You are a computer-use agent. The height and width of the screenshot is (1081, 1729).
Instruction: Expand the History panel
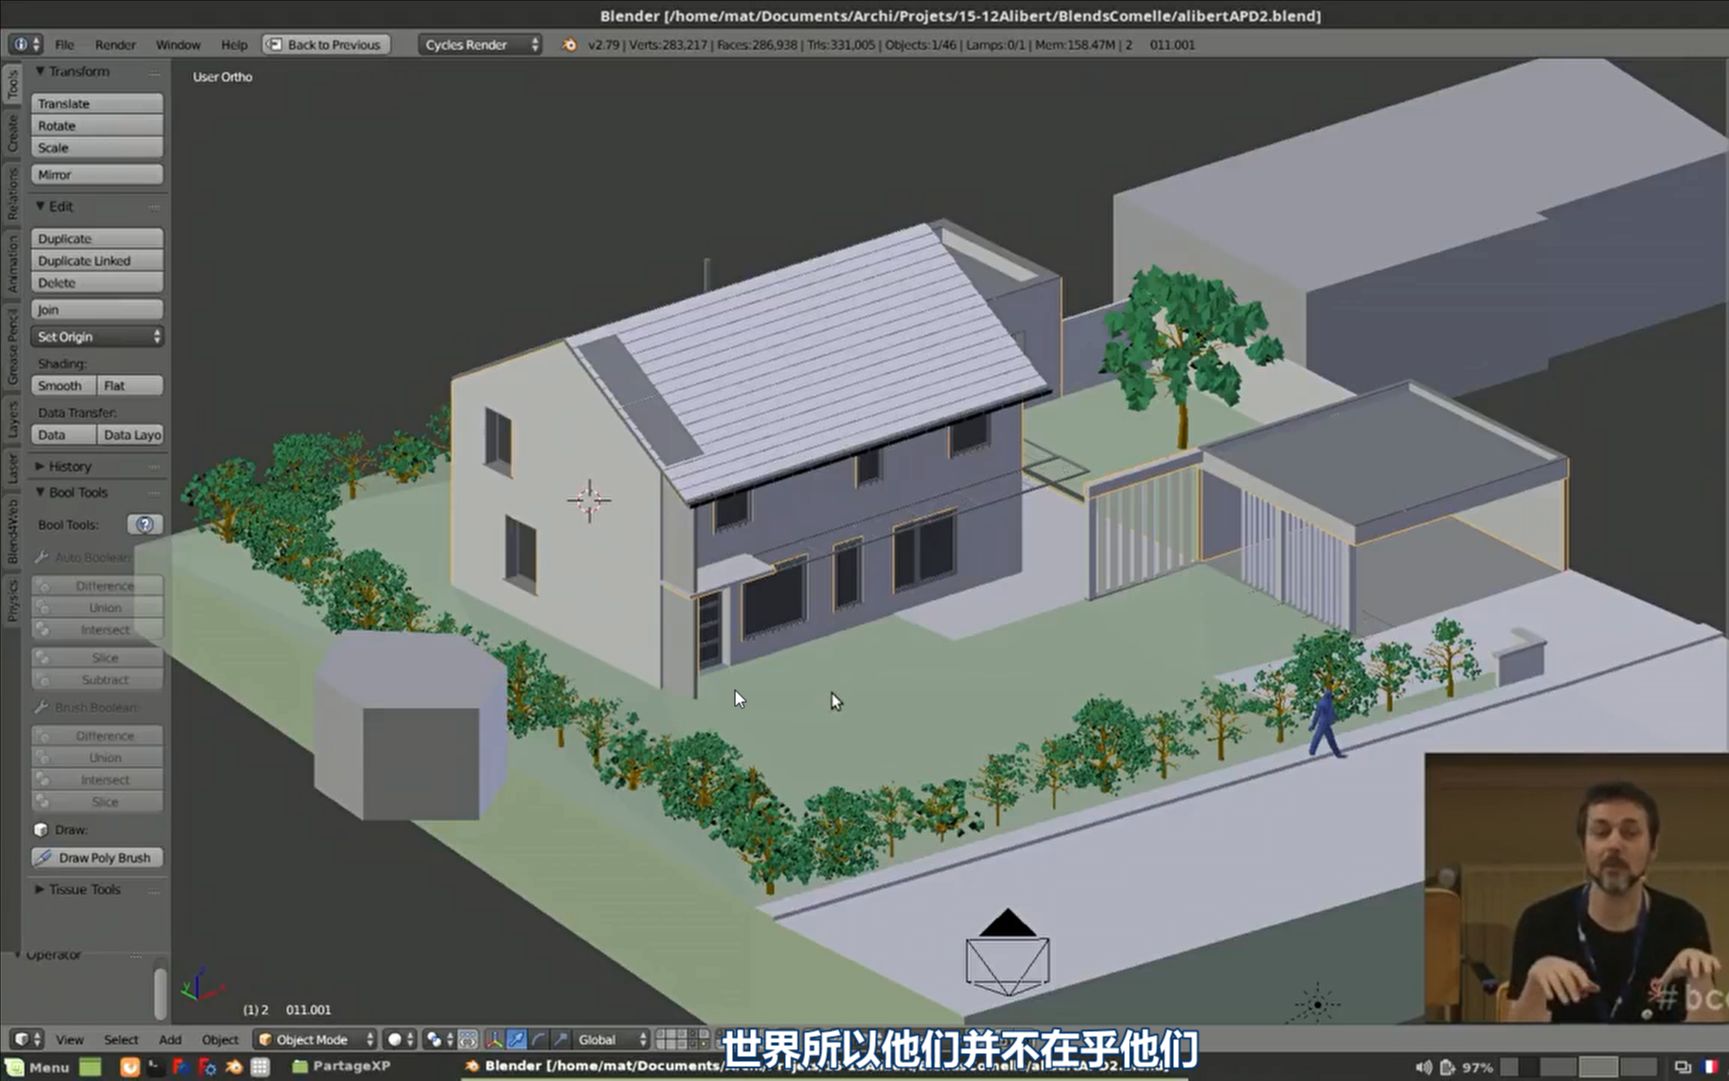[x=68, y=466]
